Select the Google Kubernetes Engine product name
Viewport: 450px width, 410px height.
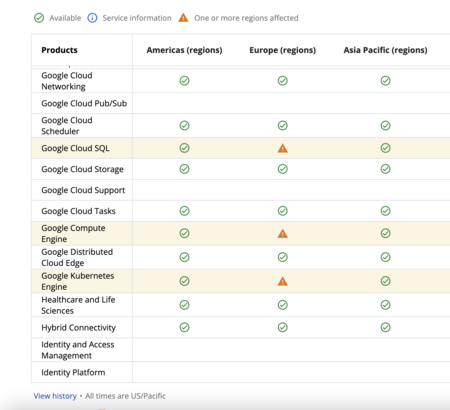click(78, 281)
